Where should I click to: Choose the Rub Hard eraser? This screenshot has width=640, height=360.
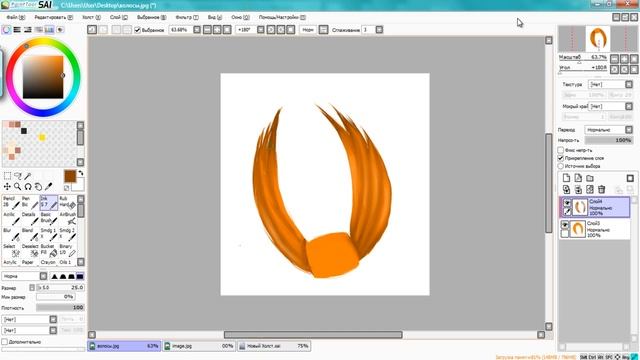(x=67, y=202)
